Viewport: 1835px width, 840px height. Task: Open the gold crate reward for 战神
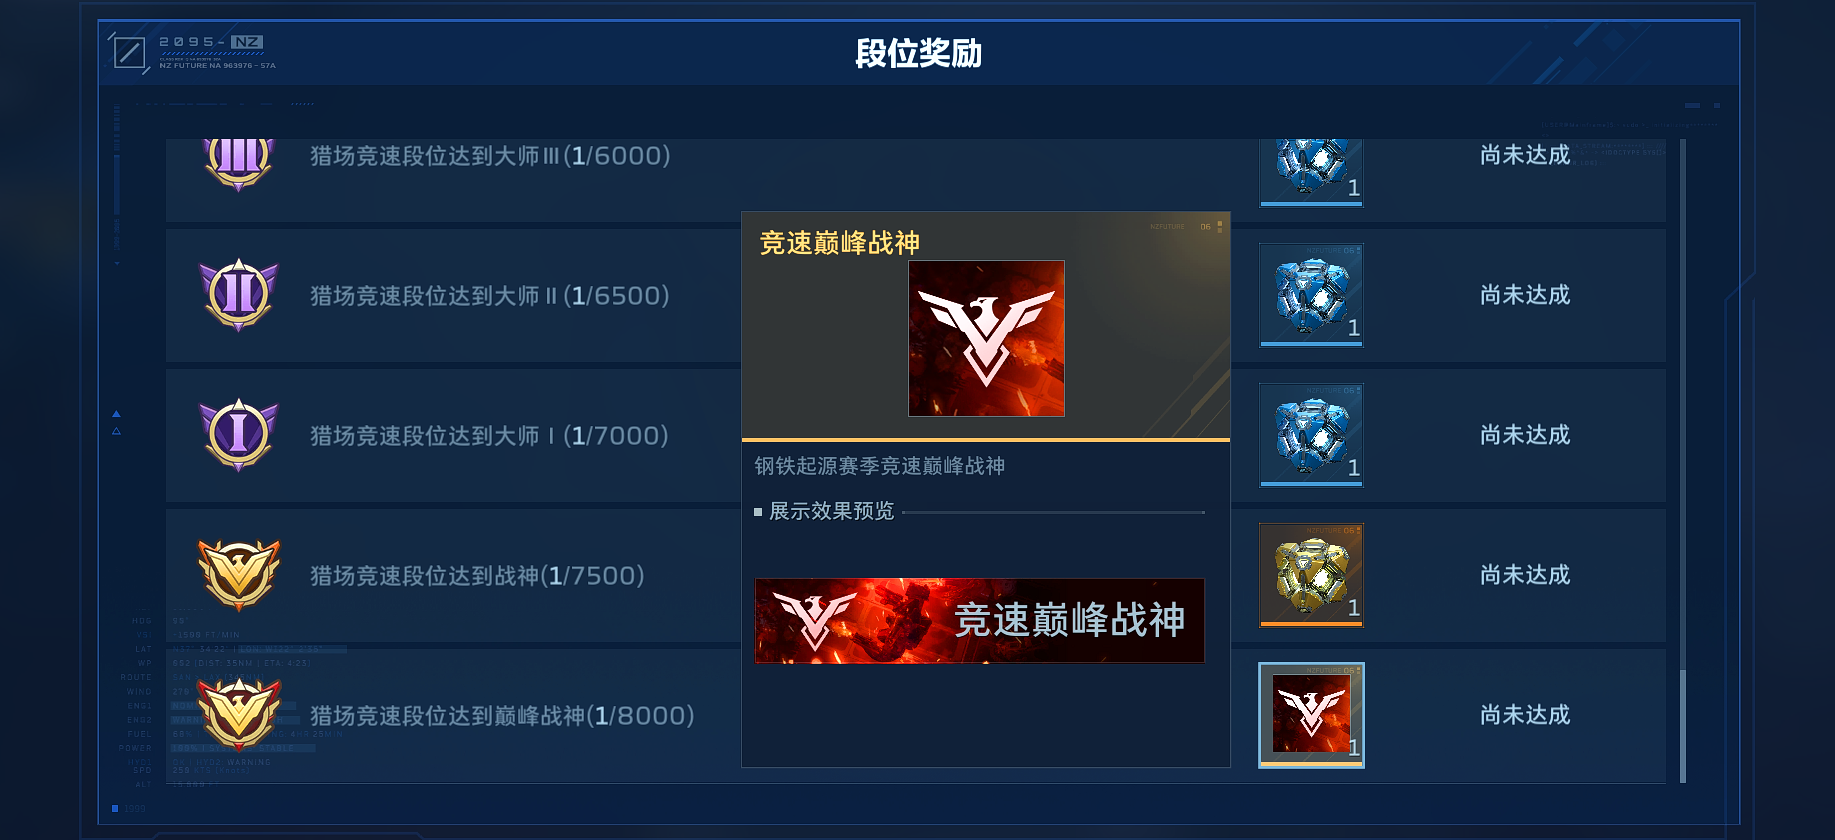(1311, 576)
